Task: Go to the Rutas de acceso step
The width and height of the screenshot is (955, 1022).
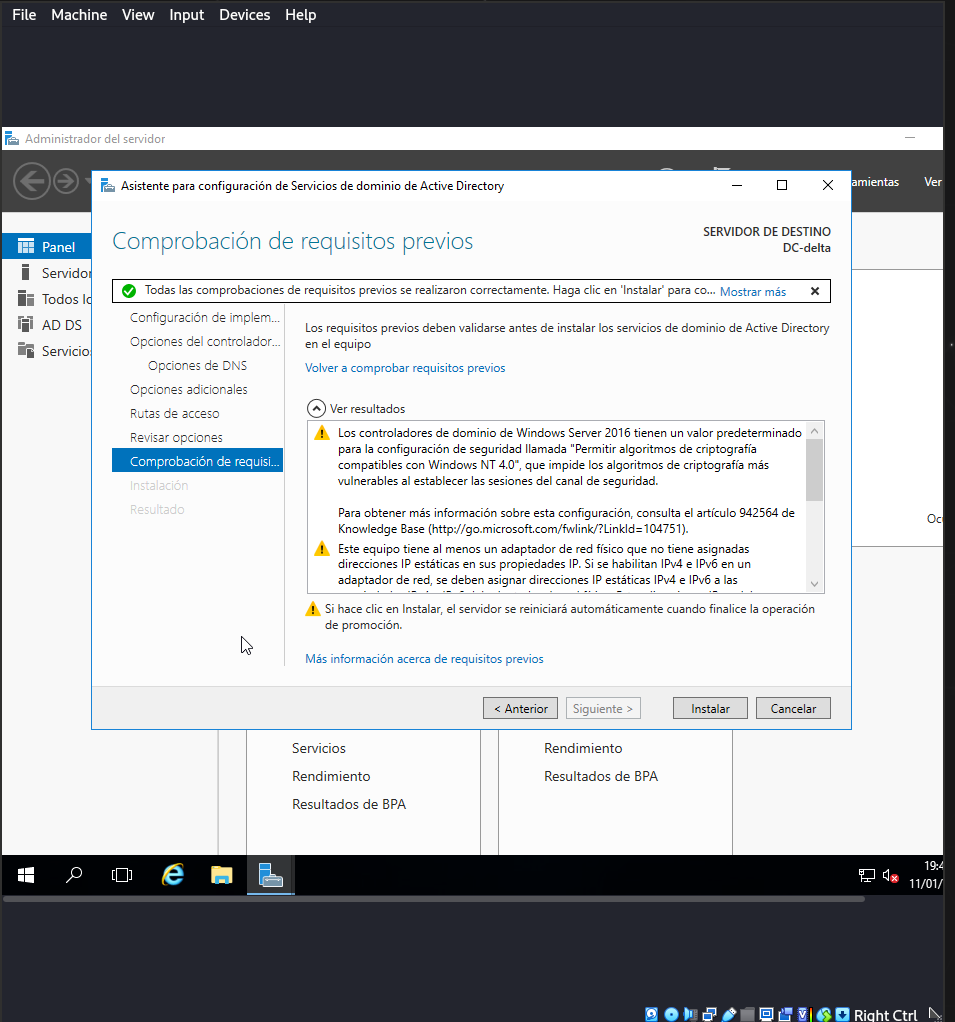Action: (x=175, y=414)
